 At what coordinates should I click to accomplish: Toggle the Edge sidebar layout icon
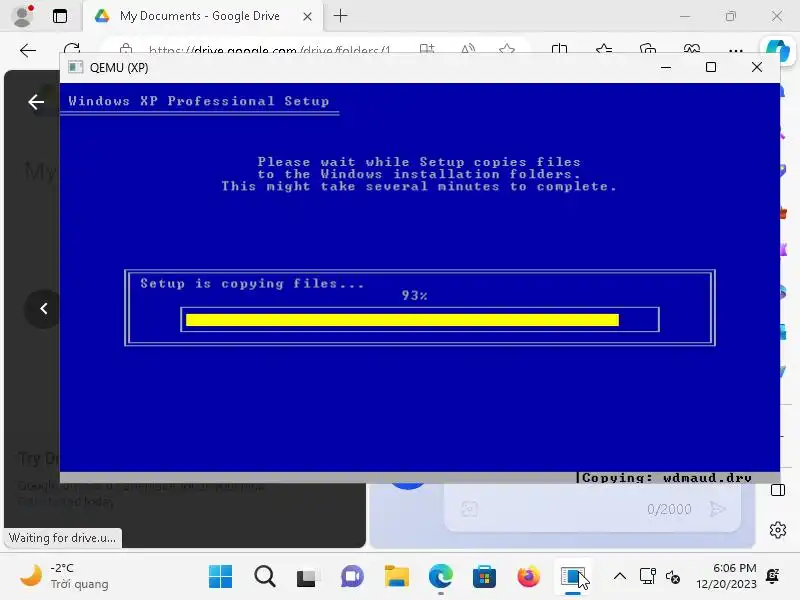778,490
